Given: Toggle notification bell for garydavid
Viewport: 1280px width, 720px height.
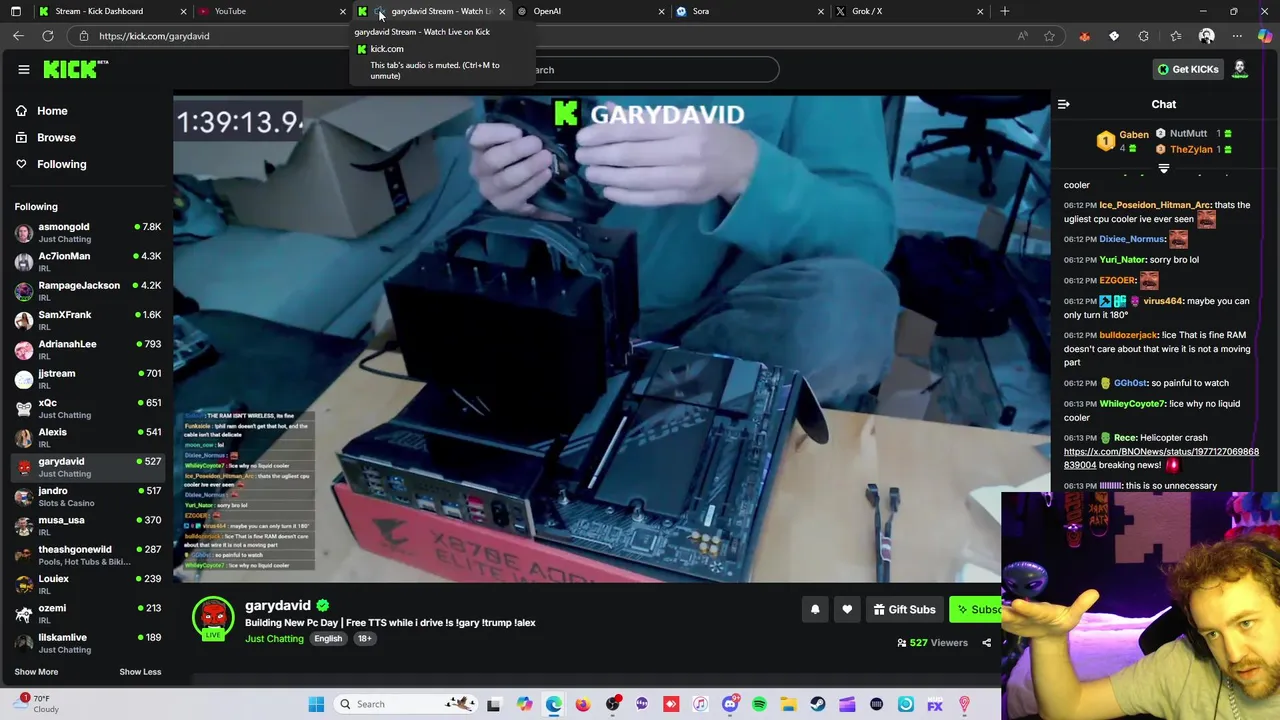Looking at the screenshot, I should tap(815, 609).
